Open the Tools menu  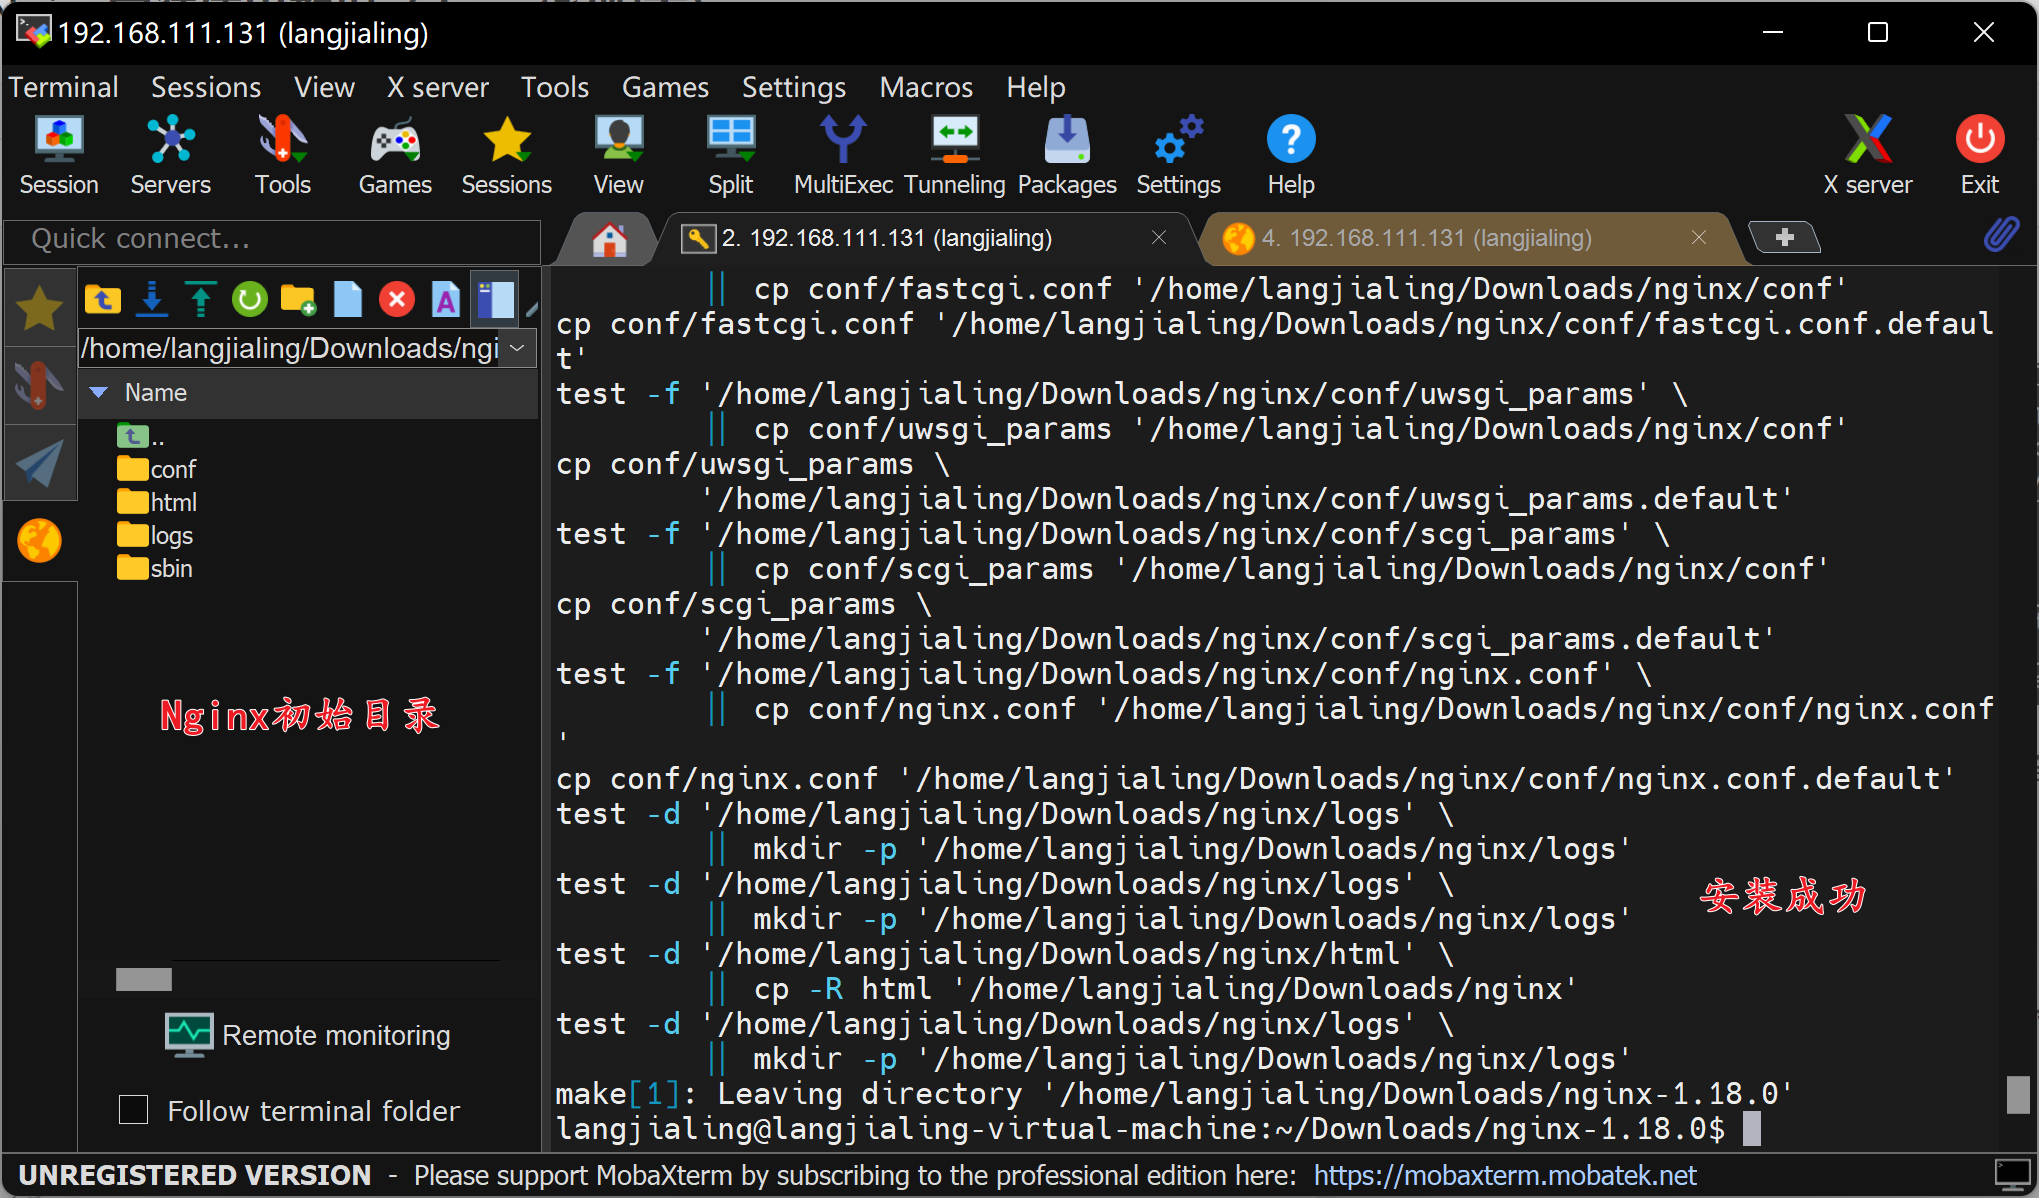(x=555, y=87)
